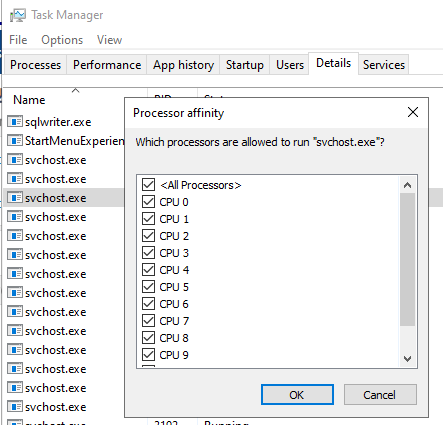The image size is (443, 425).
Task: Uncheck the CPU 0 checkbox
Action: (148, 201)
